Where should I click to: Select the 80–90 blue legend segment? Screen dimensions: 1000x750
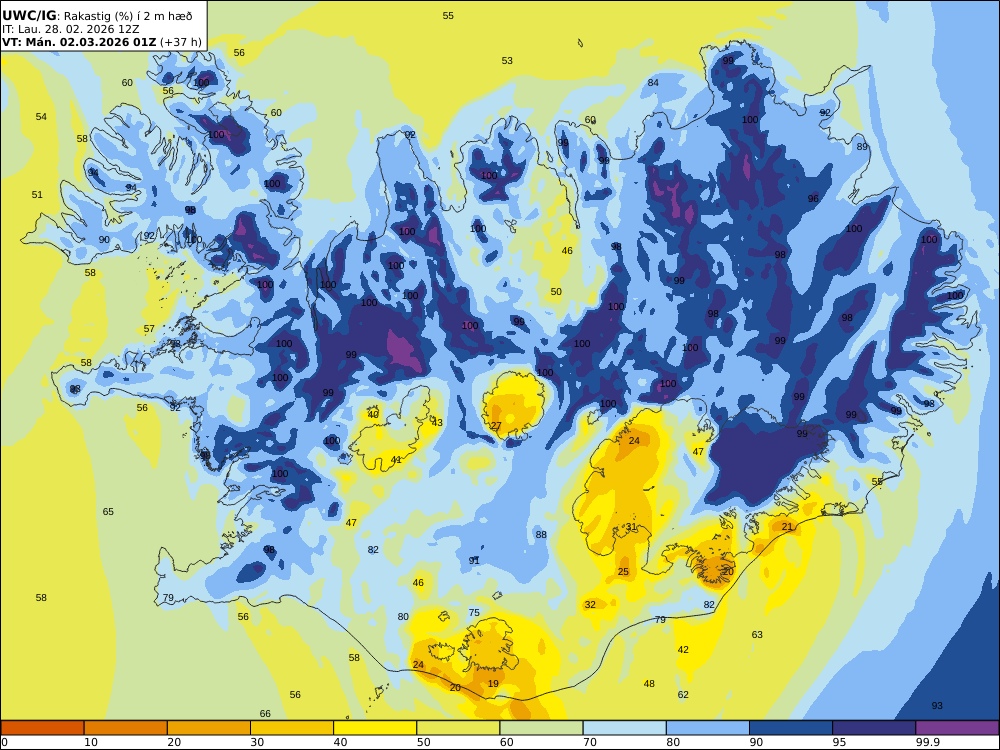click(x=708, y=728)
